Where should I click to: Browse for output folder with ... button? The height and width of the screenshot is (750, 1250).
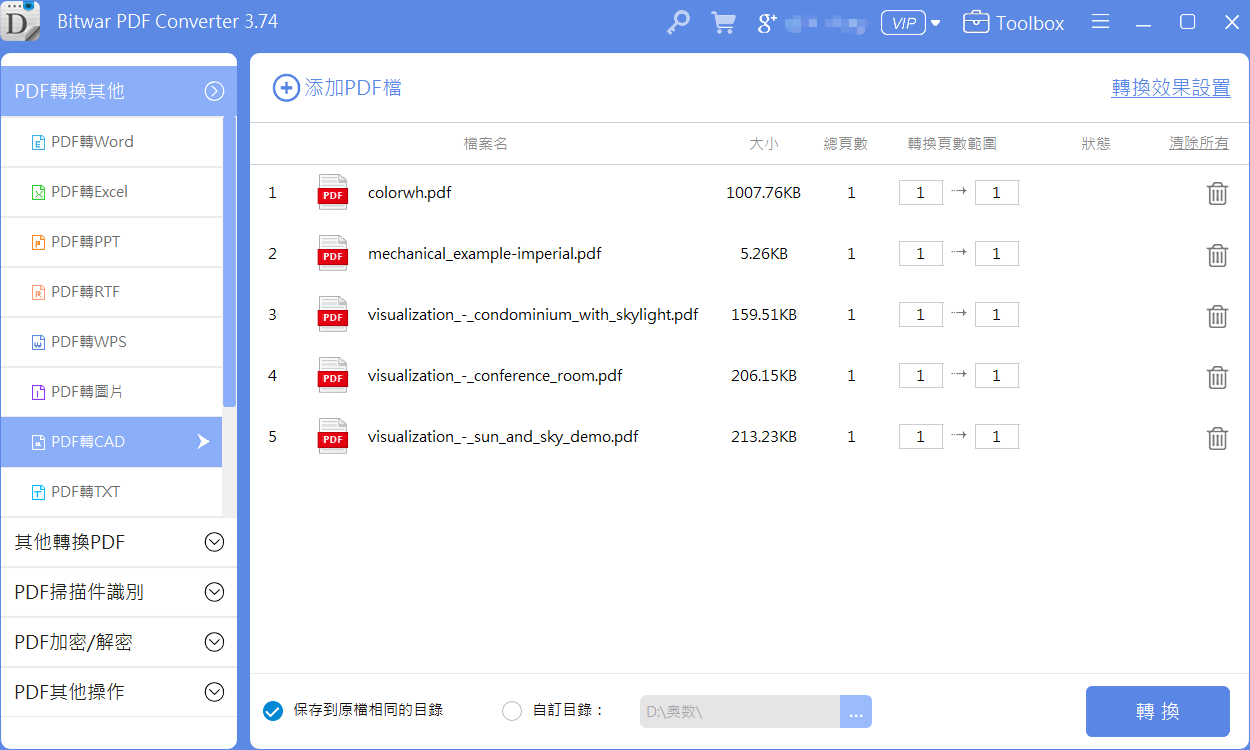pyautogui.click(x=856, y=712)
